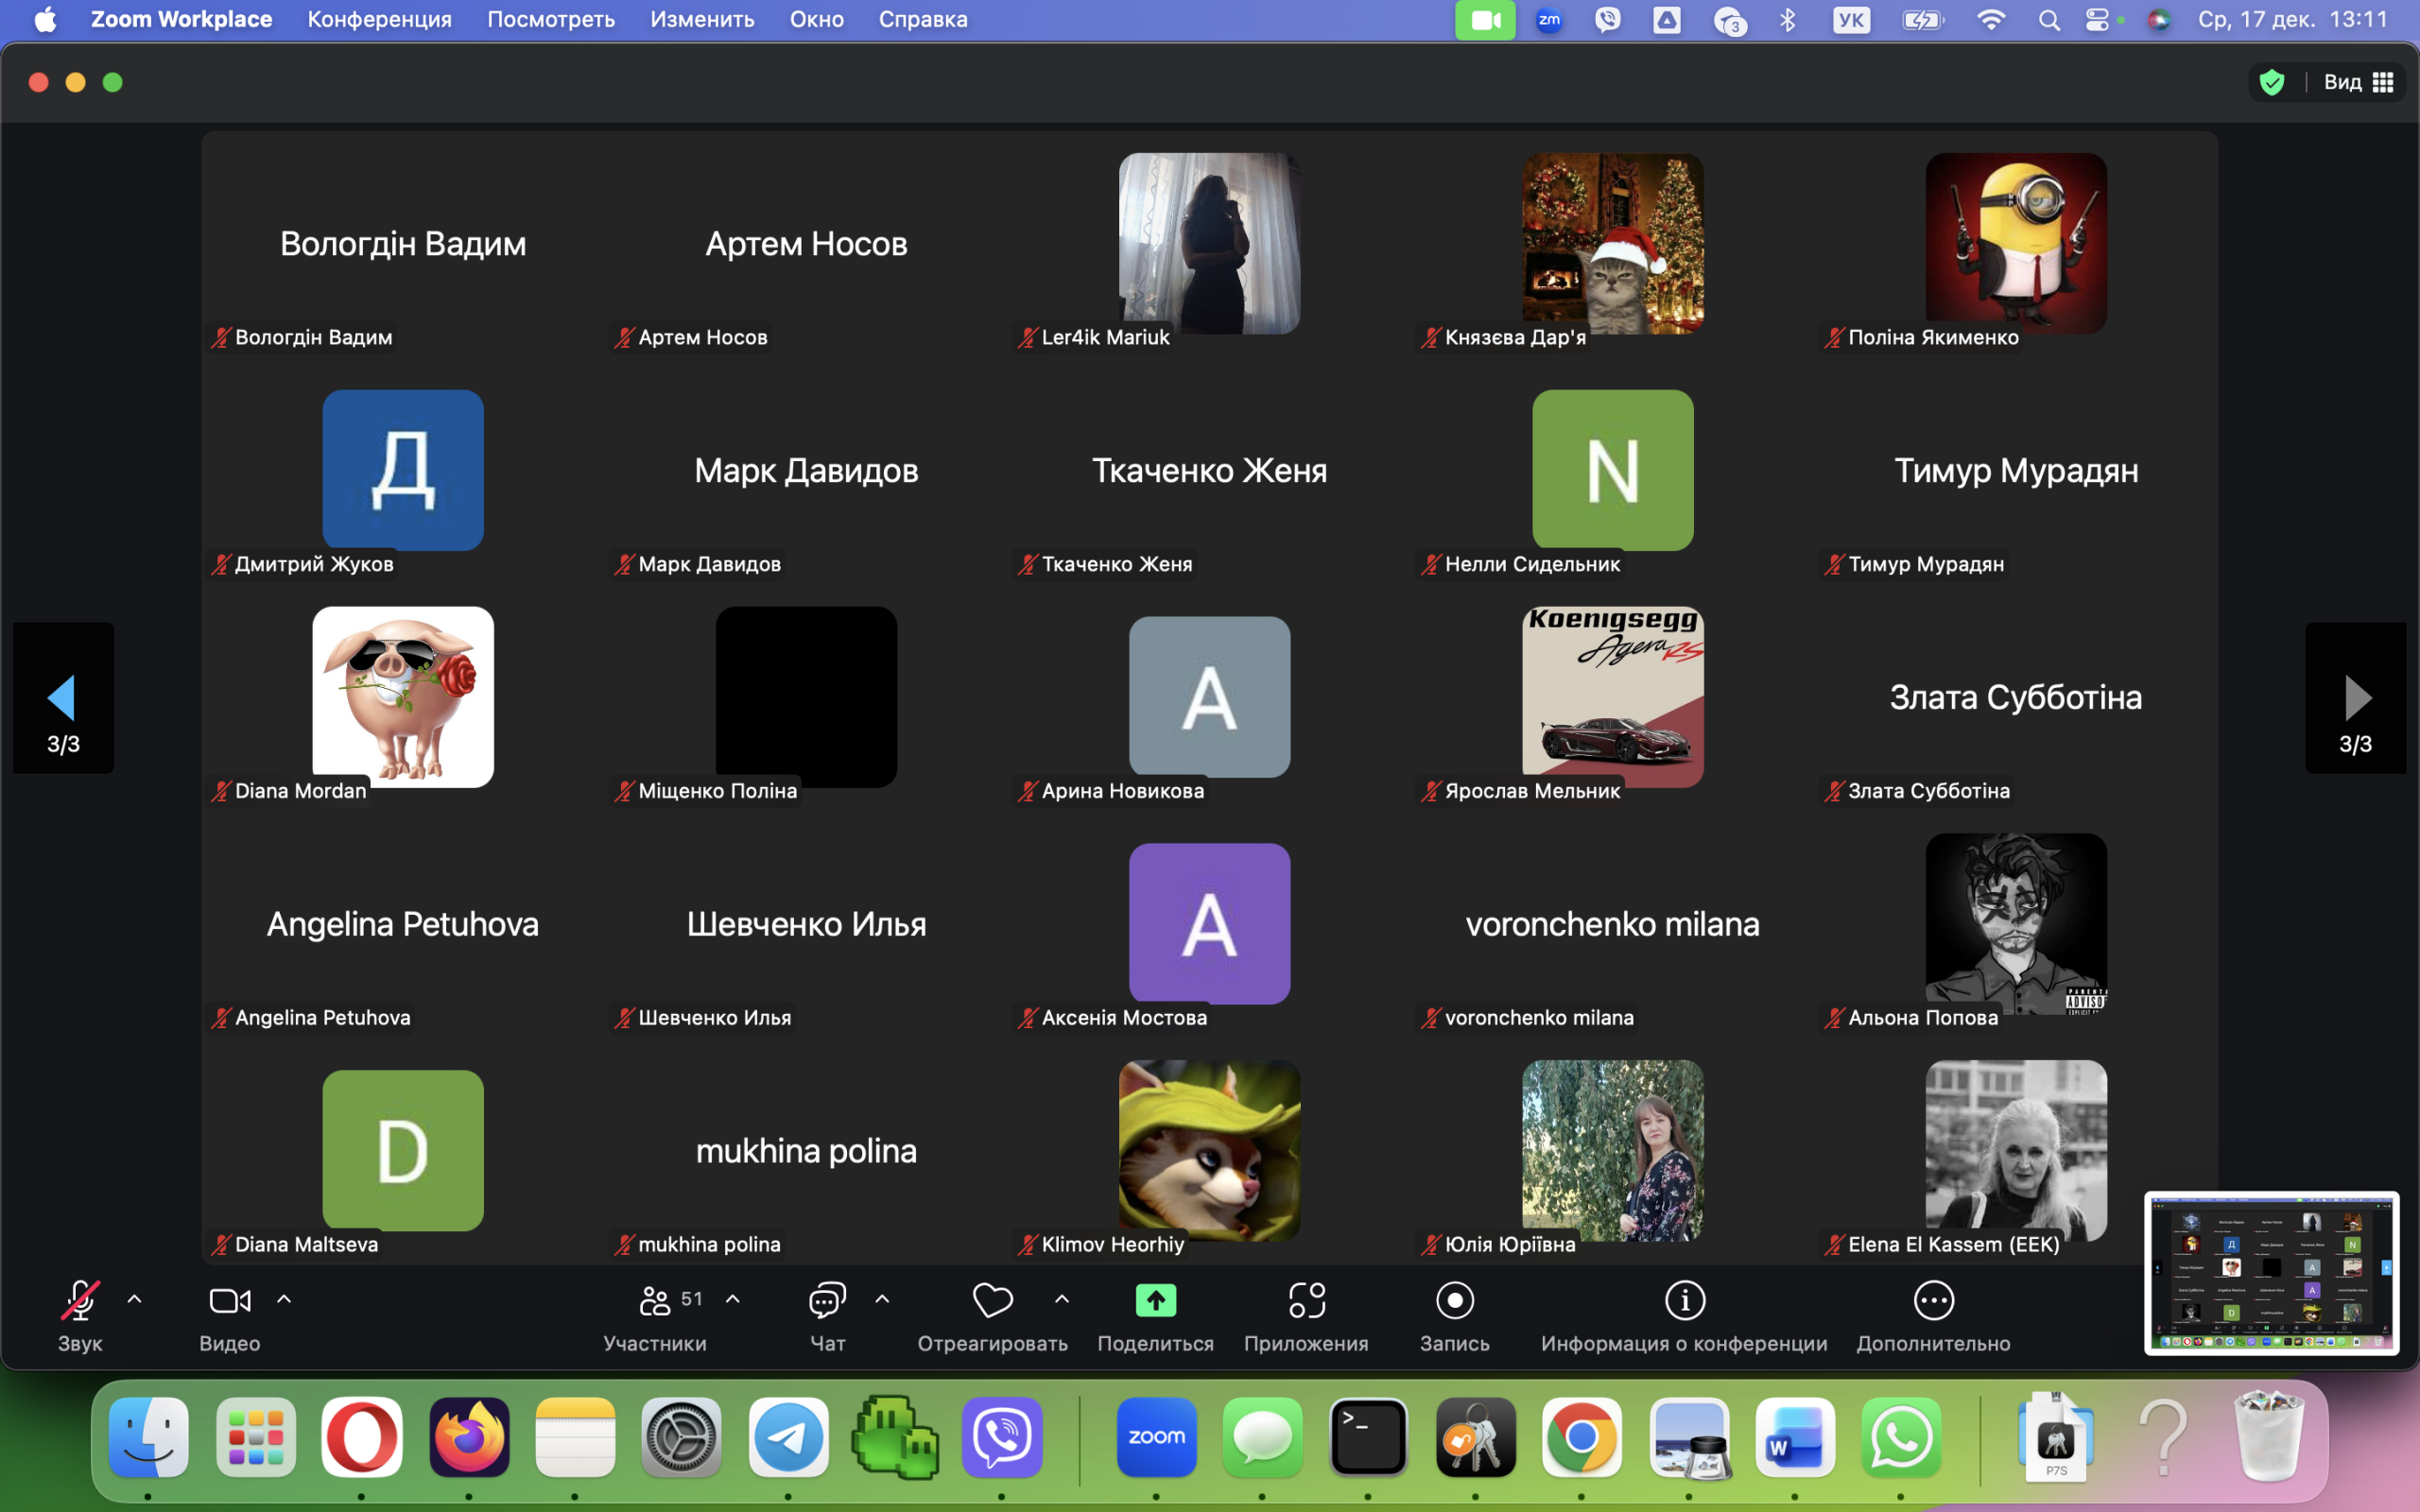Expand the chevron next to Участники count
Viewport: 2420px width, 1512px height.
click(733, 1299)
